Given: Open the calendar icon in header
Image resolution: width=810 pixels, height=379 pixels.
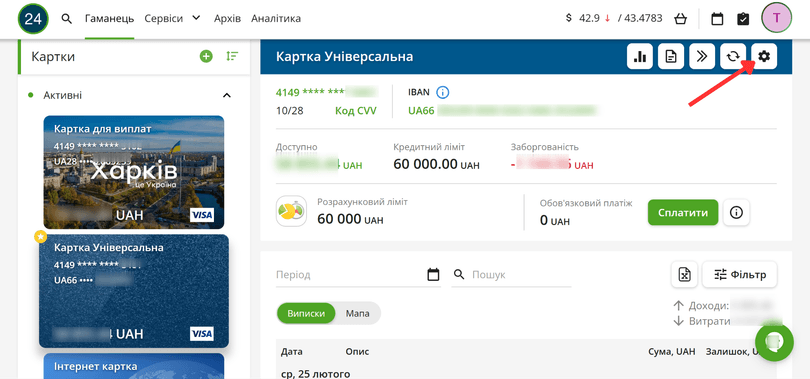Looking at the screenshot, I should (717, 19).
